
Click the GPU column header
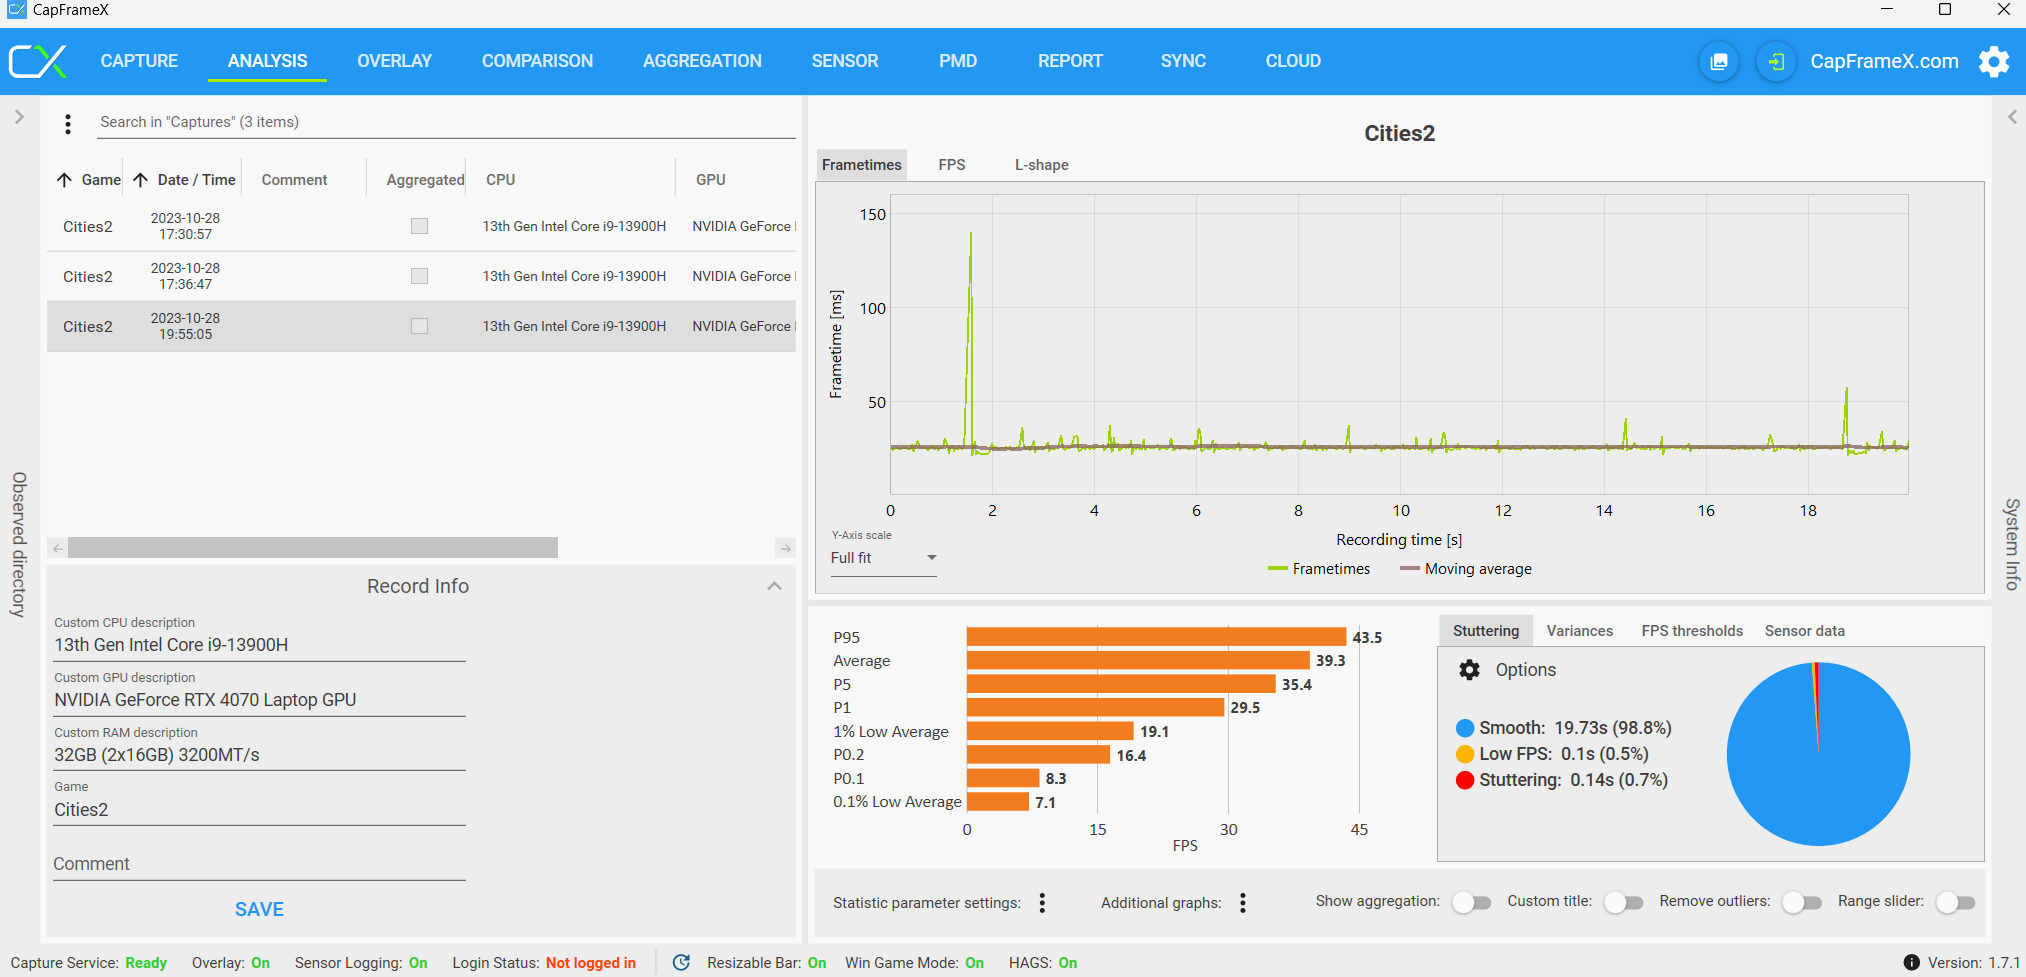711,180
